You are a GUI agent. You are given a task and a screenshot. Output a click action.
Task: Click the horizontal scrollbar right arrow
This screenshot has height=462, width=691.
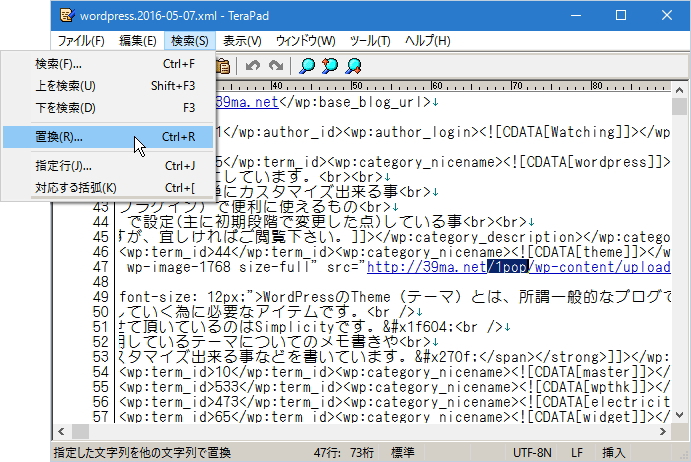click(663, 432)
